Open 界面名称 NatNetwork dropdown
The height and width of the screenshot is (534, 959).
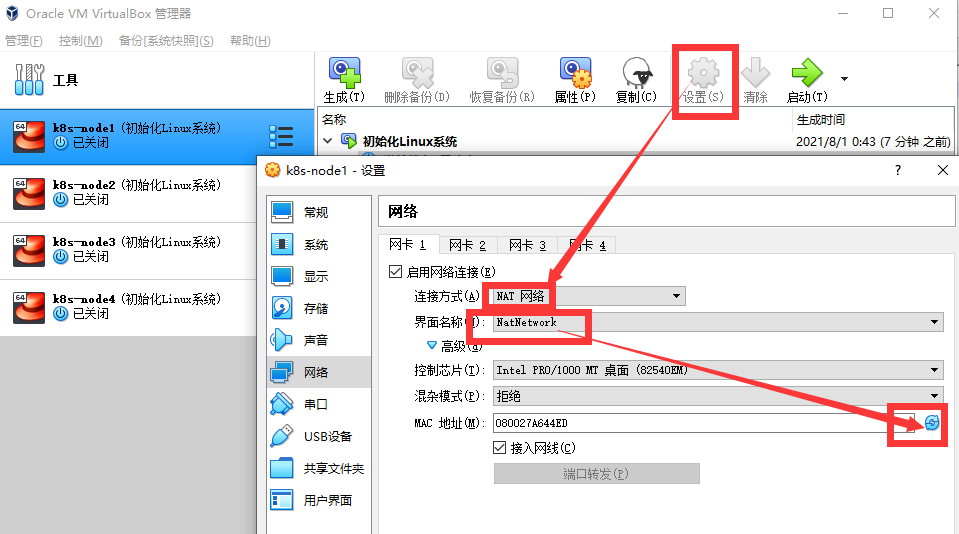pos(718,322)
